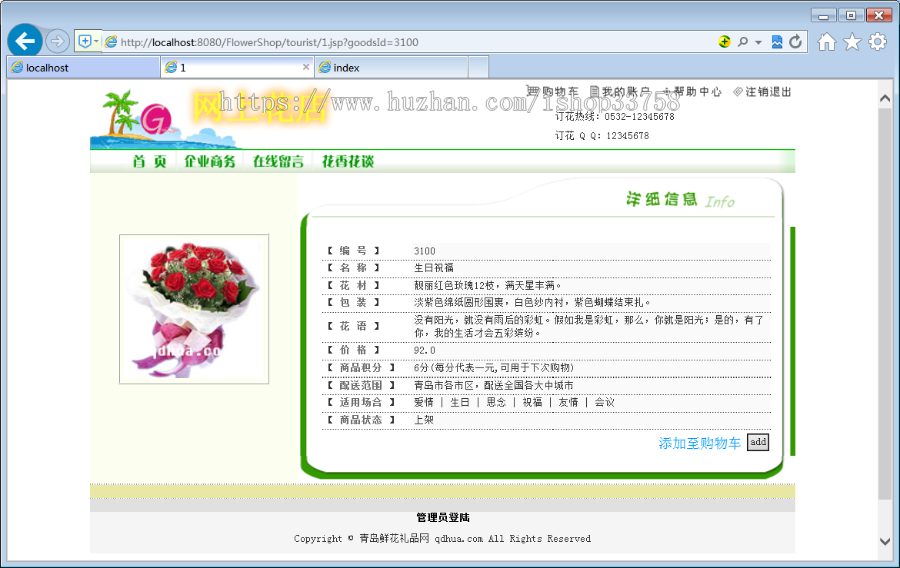The width and height of the screenshot is (900, 568).
Task: Go back with the browser back arrow
Action: pyautogui.click(x=25, y=41)
